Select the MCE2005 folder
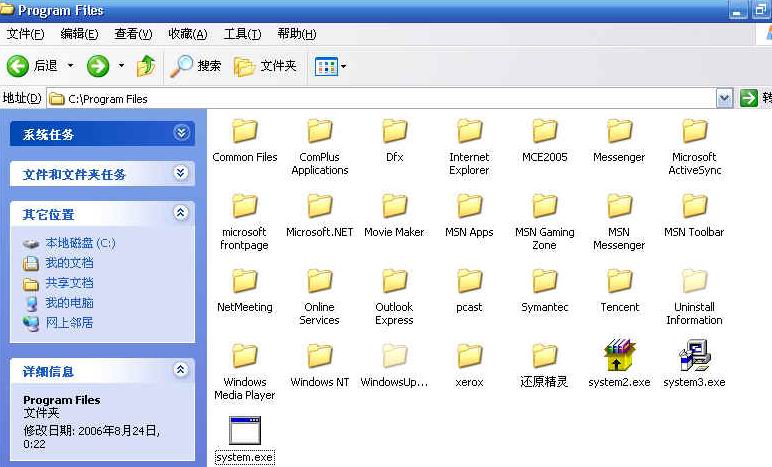Image resolution: width=772 pixels, height=467 pixels. pyautogui.click(x=545, y=141)
